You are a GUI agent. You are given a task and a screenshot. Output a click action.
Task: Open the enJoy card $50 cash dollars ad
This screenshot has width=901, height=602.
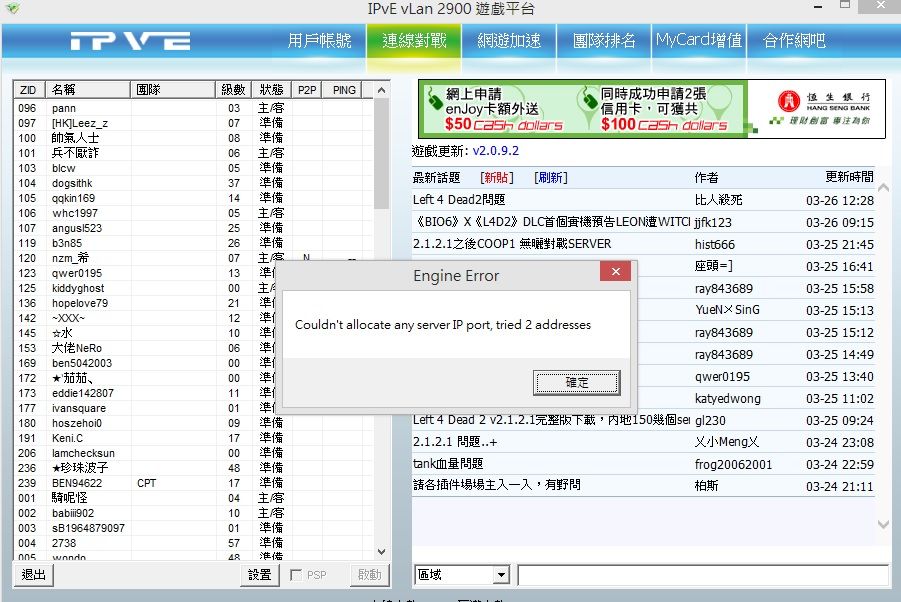pos(495,108)
